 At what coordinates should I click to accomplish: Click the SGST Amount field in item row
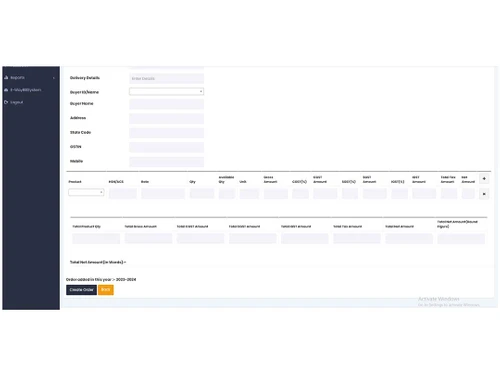point(375,193)
